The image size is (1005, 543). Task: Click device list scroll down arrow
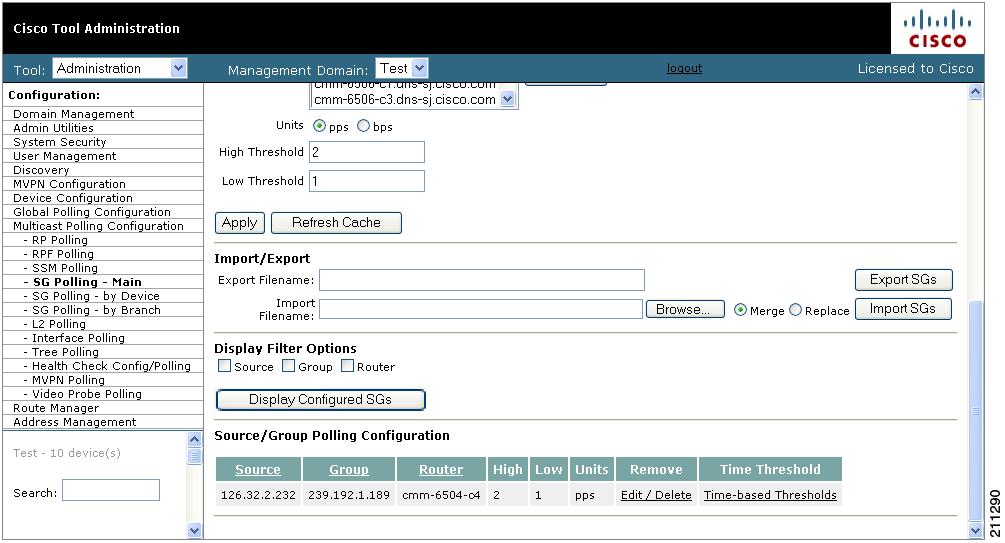pos(195,530)
